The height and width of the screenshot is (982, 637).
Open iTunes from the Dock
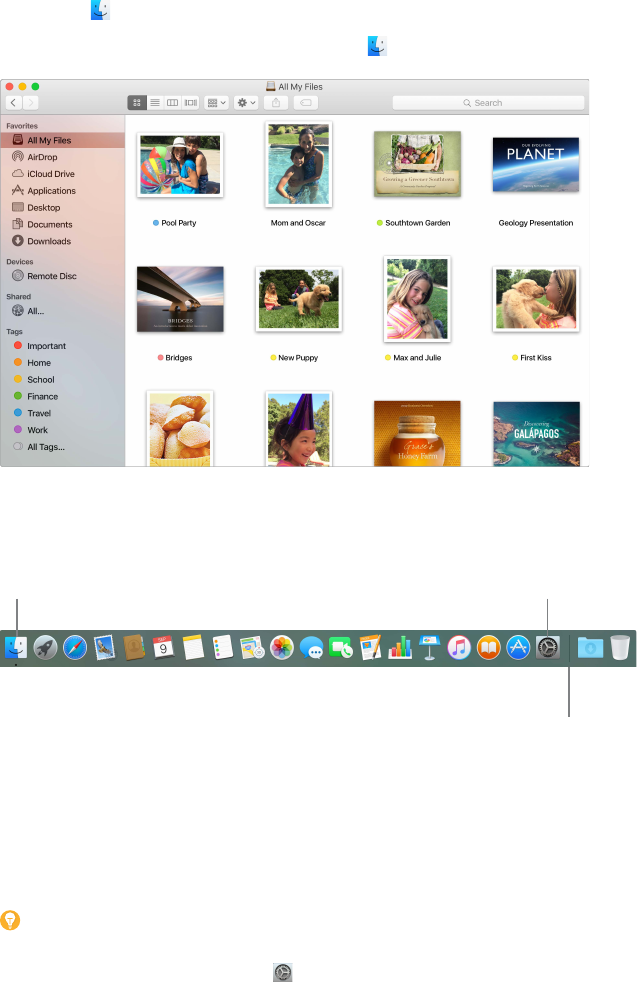[459, 648]
